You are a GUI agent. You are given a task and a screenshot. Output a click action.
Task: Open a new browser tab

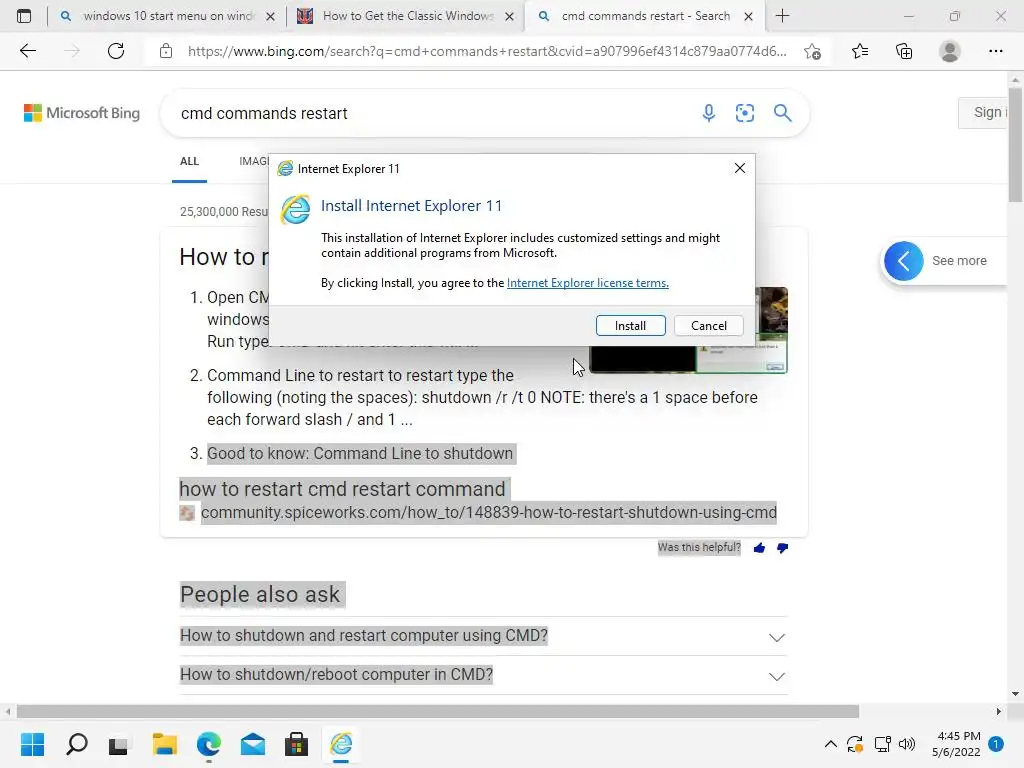pyautogui.click(x=782, y=16)
